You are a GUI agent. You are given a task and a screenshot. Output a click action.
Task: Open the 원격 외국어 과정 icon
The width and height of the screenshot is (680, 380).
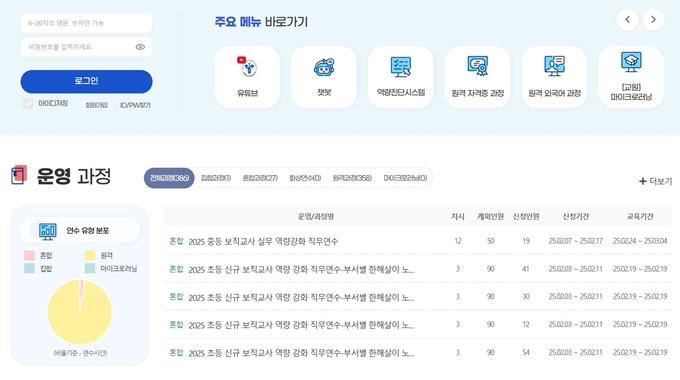coord(554,66)
